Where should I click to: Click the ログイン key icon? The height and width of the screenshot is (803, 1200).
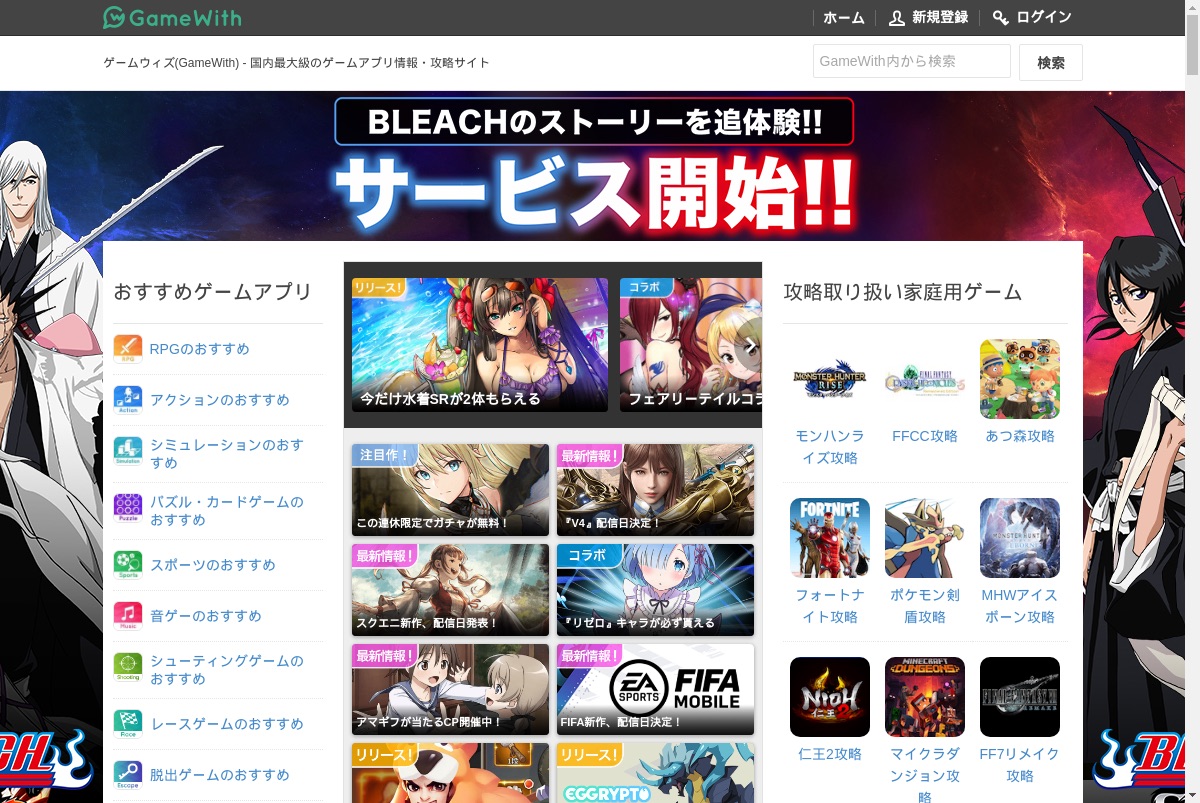tap(1001, 18)
